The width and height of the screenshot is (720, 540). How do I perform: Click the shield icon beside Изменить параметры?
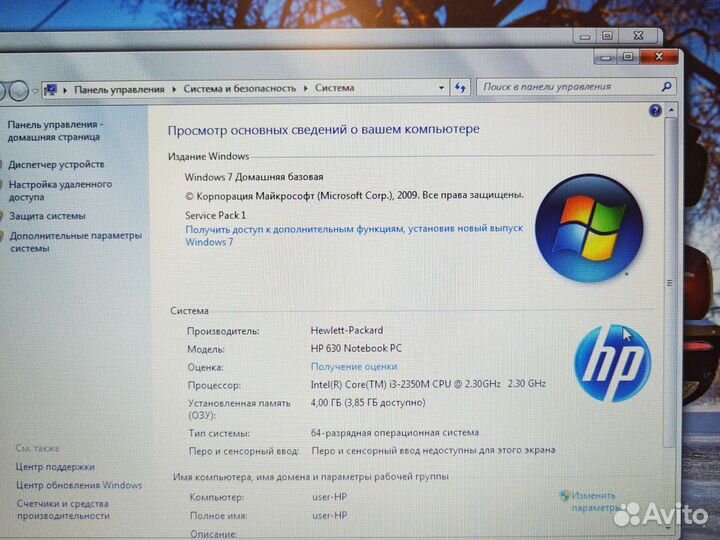click(564, 495)
